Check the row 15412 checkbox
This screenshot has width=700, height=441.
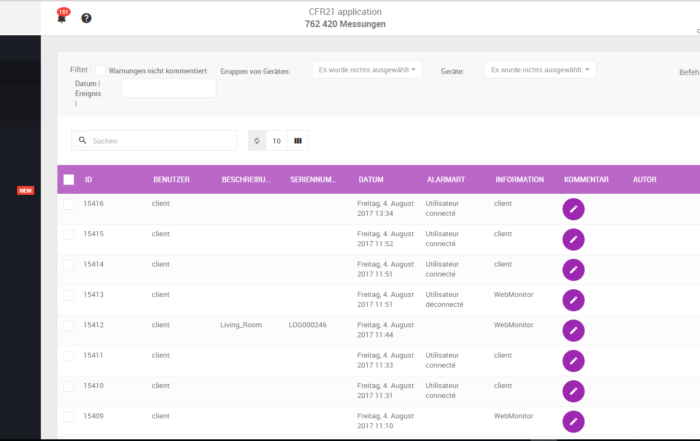(x=68, y=326)
